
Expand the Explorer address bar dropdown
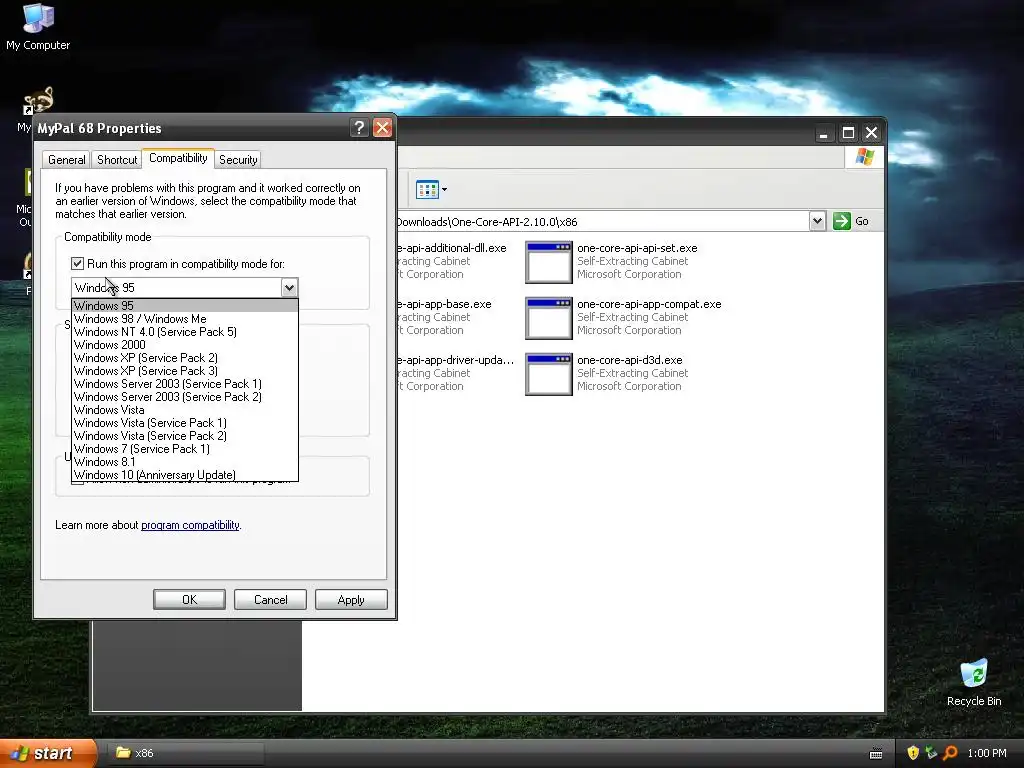817,221
